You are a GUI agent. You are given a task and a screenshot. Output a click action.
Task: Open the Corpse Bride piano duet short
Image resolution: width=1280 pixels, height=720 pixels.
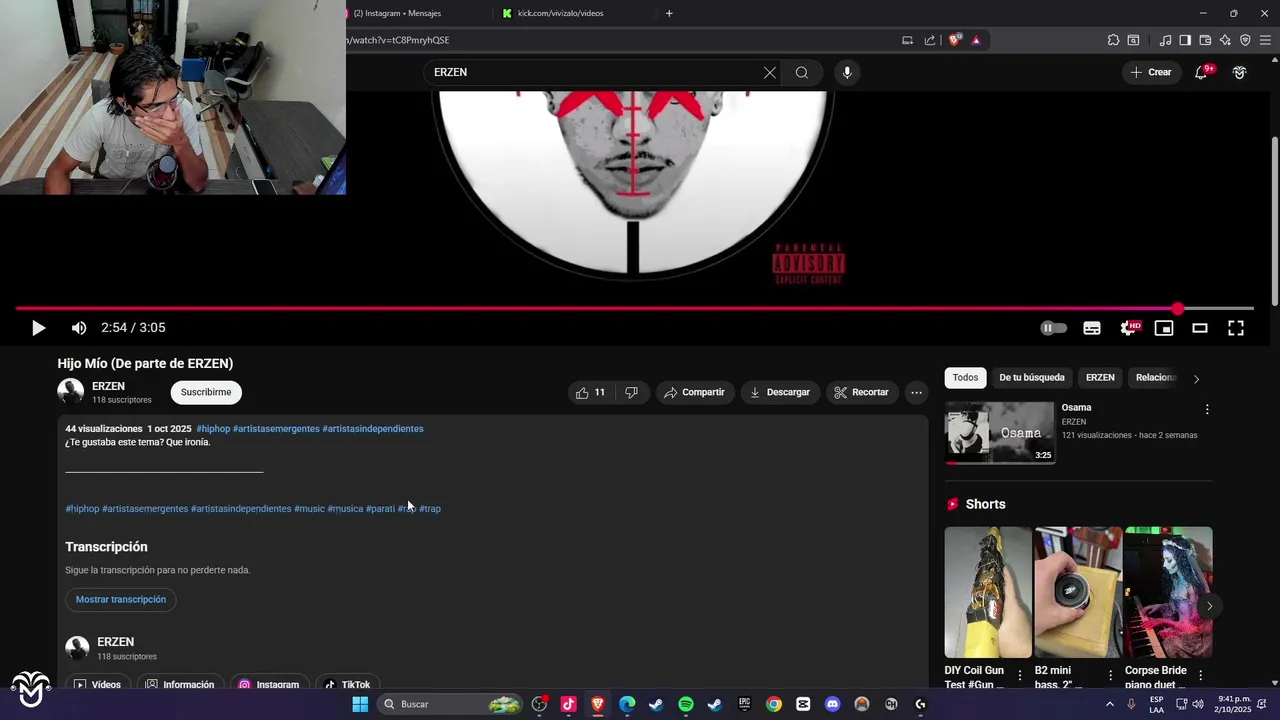(1168, 592)
